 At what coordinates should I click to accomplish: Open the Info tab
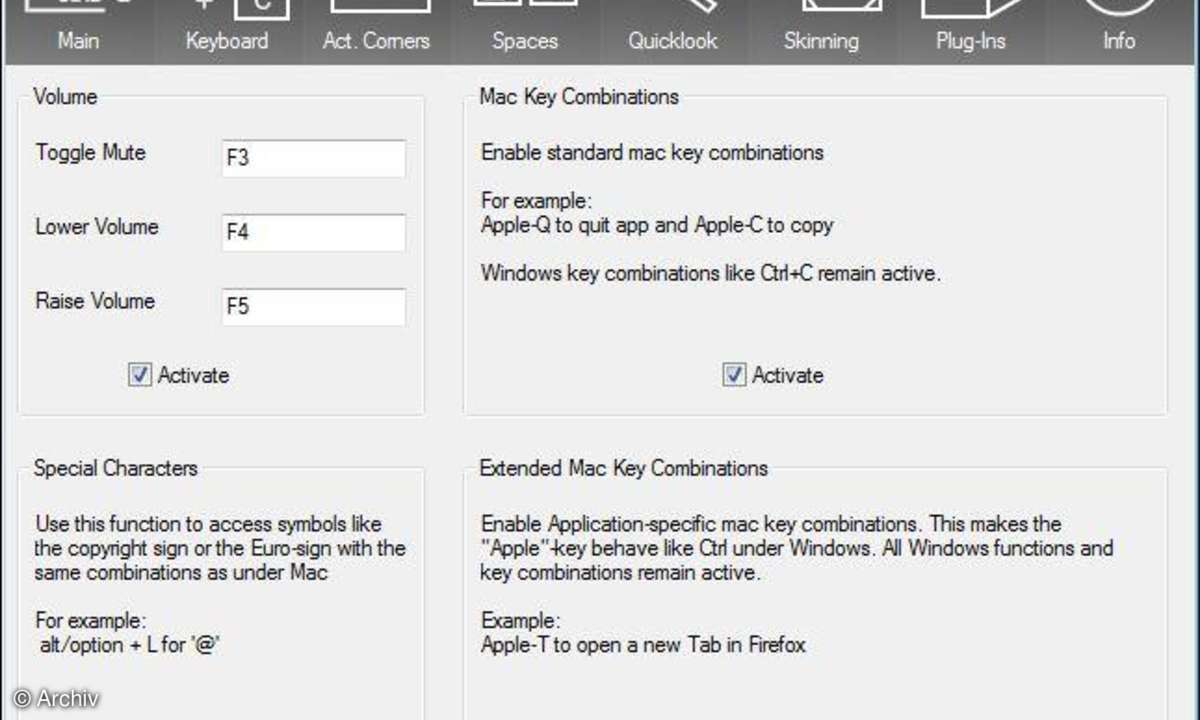tap(1119, 32)
